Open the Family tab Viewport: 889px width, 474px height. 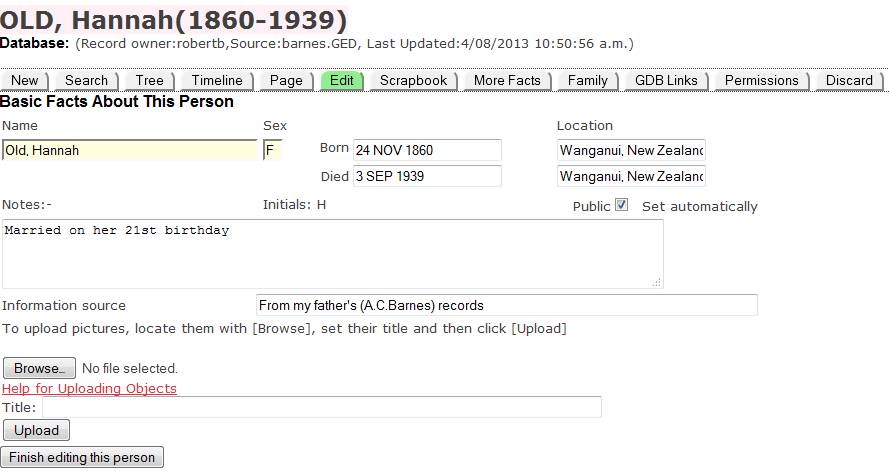click(587, 81)
